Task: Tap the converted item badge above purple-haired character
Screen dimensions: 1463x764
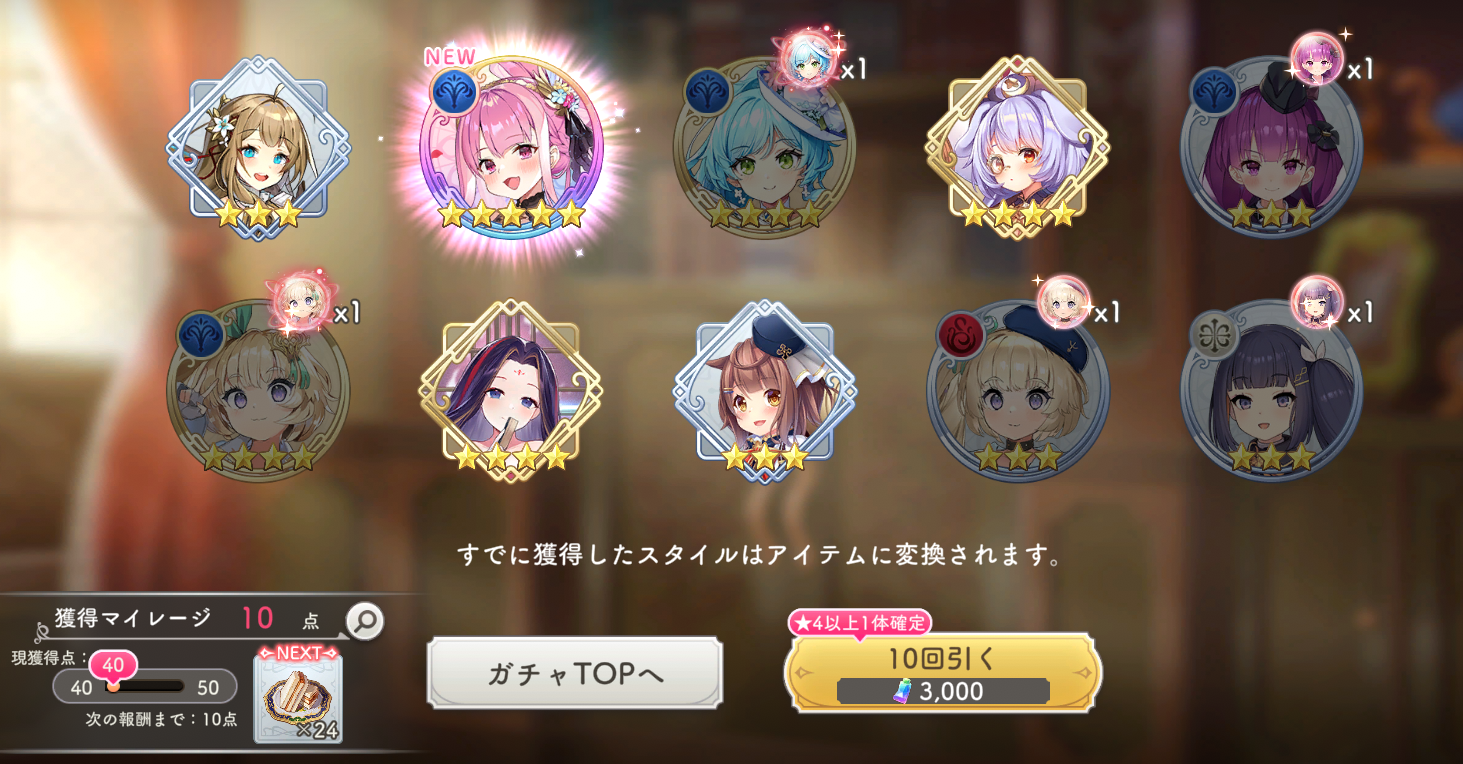Action: coord(1316,58)
